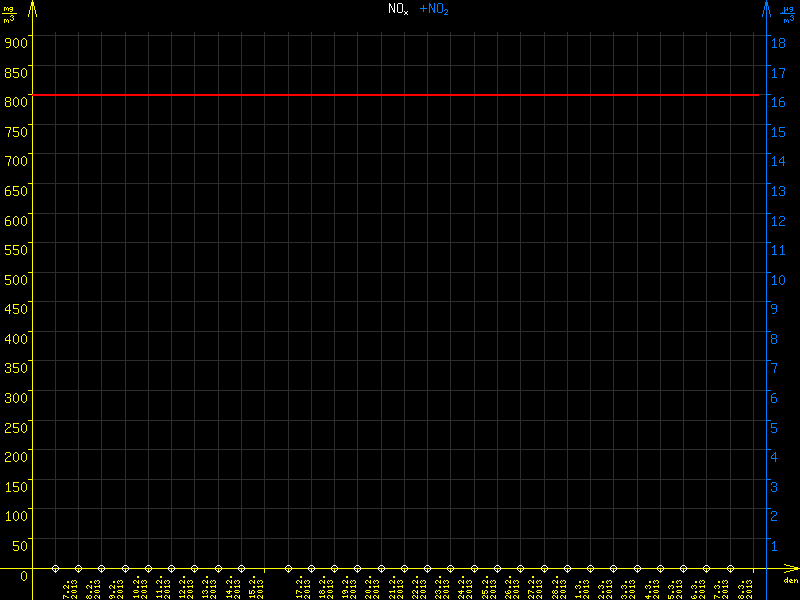The height and width of the screenshot is (600, 800).
Task: Click the data point just before 17.2.2013 label
Action: [x=288, y=568]
